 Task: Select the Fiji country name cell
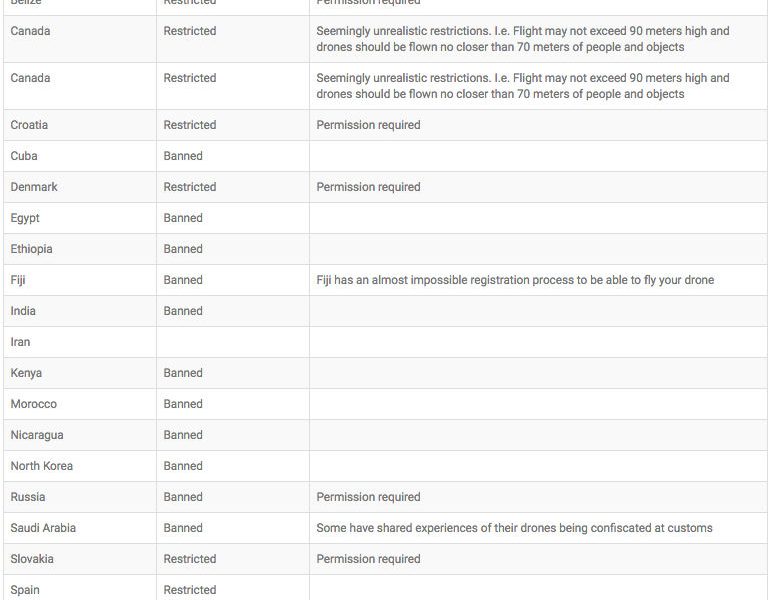tap(18, 280)
